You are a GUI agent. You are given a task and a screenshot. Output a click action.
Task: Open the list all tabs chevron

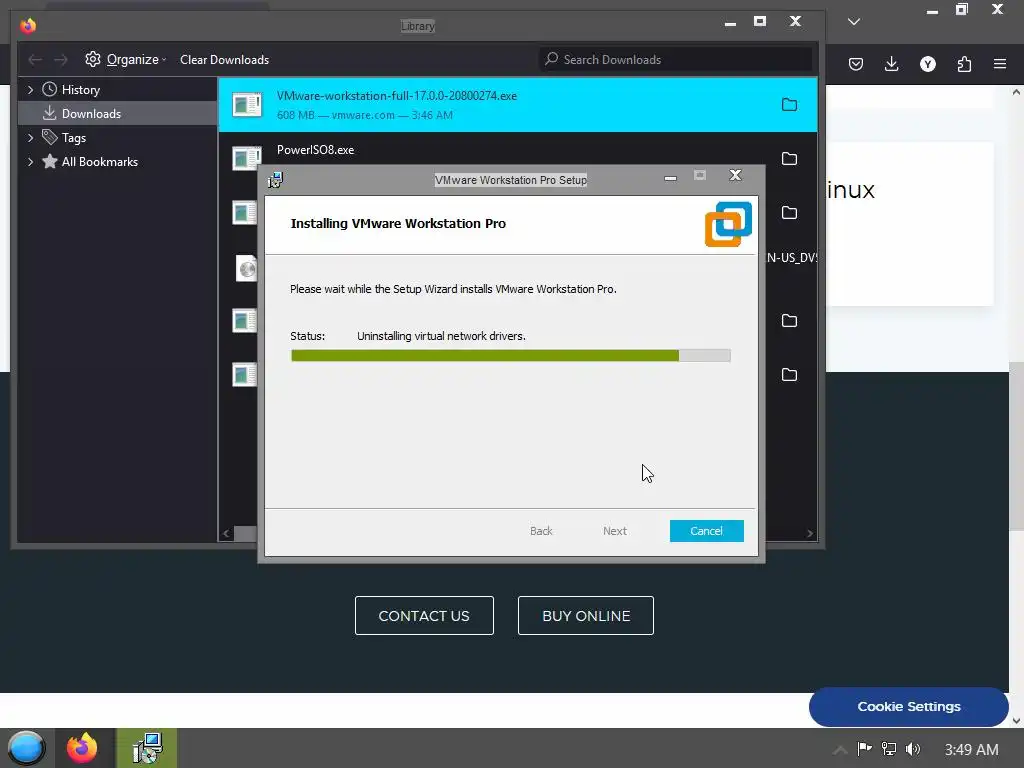tap(854, 22)
